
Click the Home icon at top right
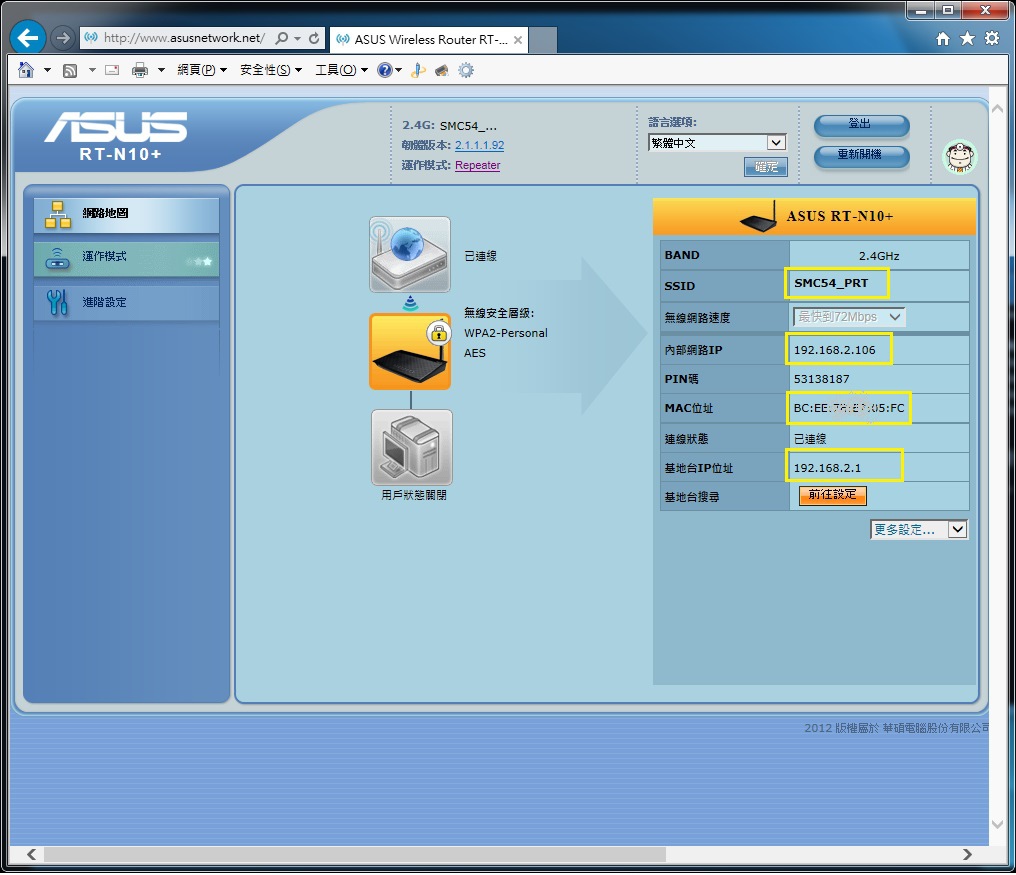point(943,39)
